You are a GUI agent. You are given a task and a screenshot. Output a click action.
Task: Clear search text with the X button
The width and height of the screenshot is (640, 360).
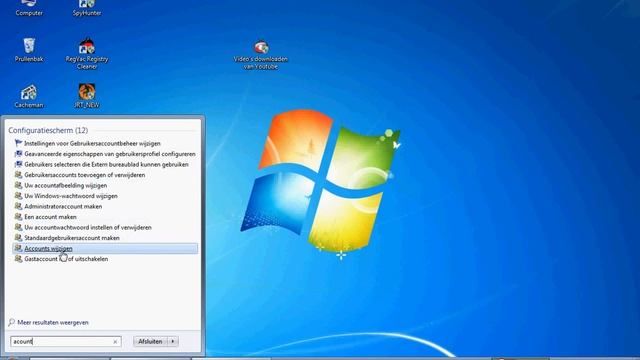(x=115, y=342)
